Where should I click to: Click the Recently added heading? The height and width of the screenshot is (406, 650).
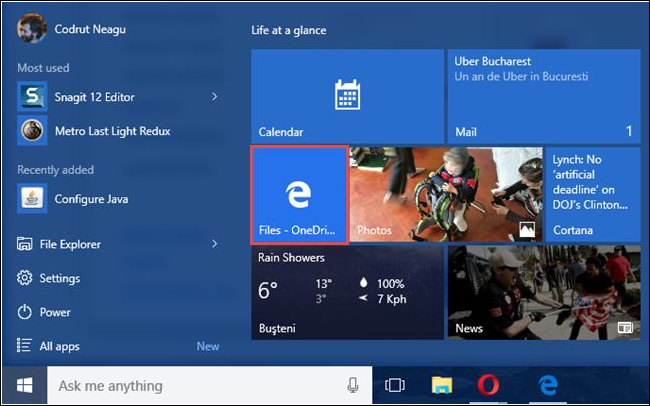[56, 170]
